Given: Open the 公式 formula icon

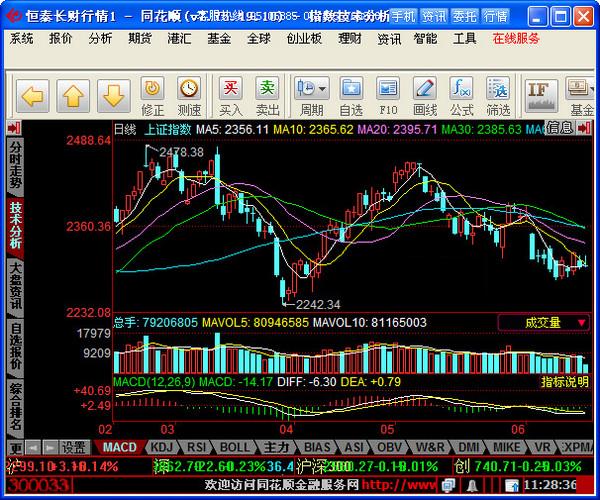Looking at the screenshot, I should click(461, 89).
